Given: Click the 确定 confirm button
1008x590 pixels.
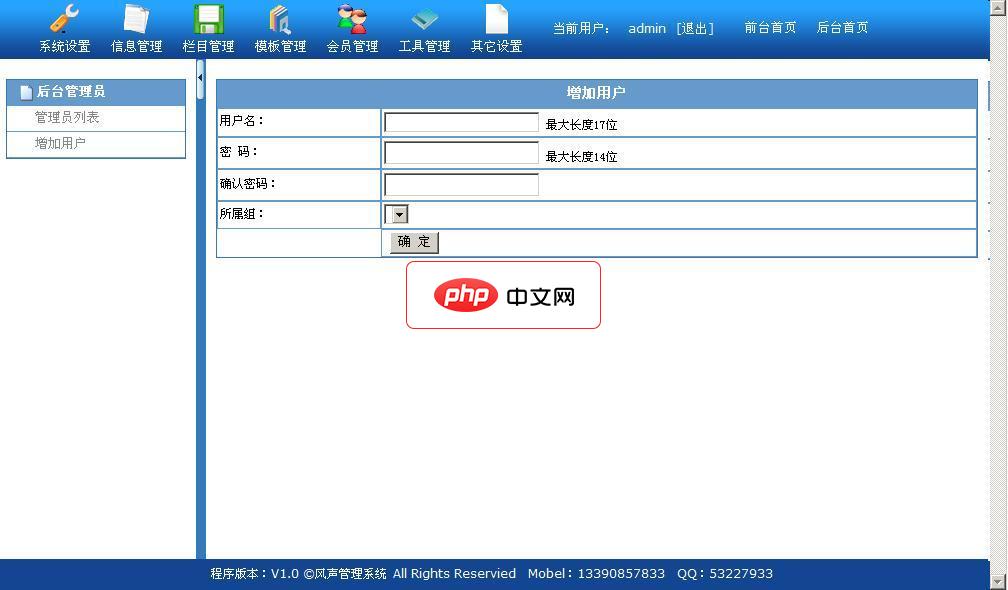Looking at the screenshot, I should pos(412,241).
